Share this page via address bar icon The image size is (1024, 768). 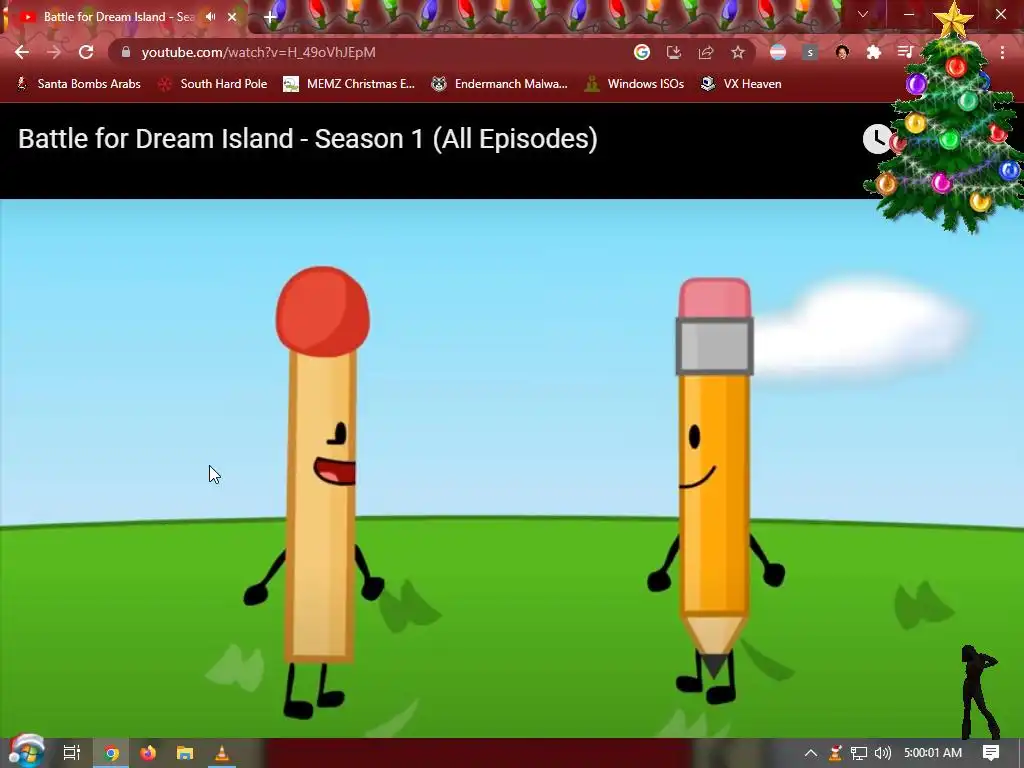point(706,52)
